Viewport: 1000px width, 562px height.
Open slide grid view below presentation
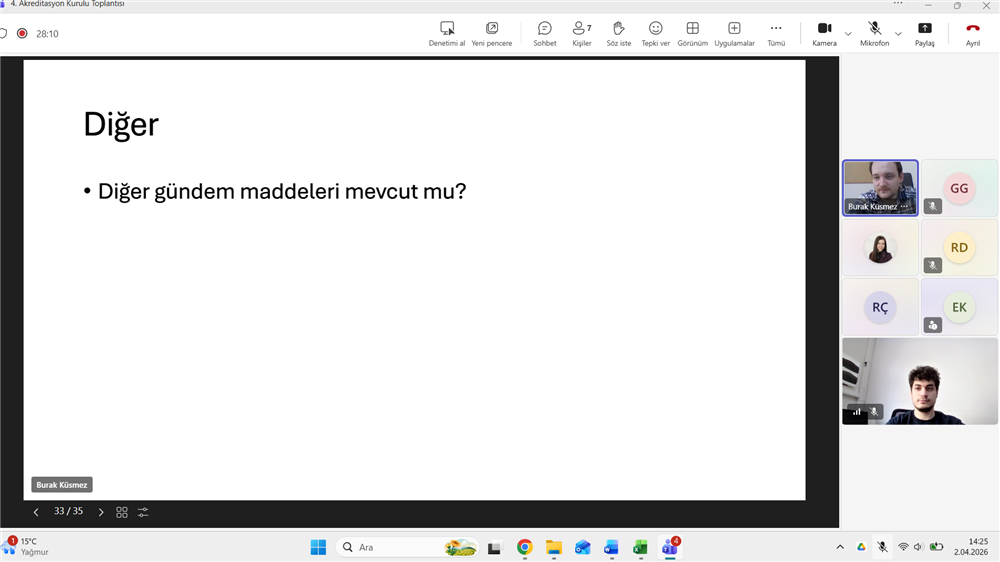tap(122, 512)
